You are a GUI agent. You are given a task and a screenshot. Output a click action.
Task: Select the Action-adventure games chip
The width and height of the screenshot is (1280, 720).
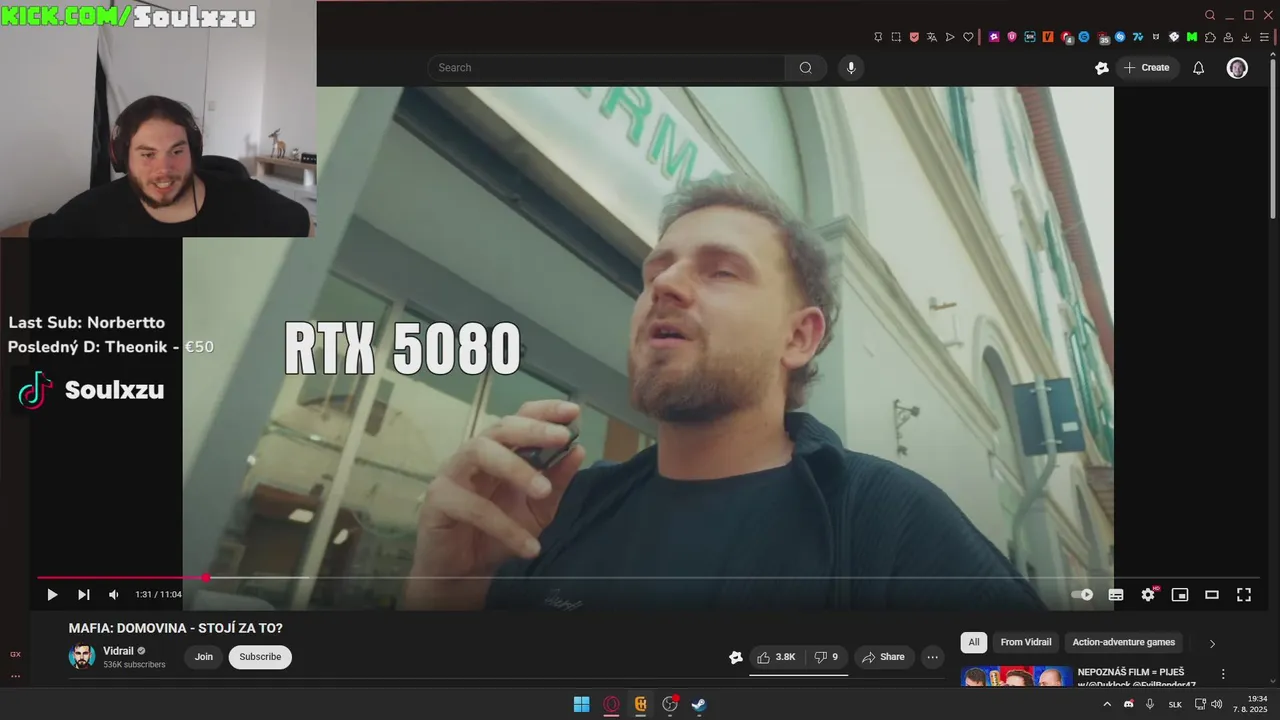pos(1124,642)
